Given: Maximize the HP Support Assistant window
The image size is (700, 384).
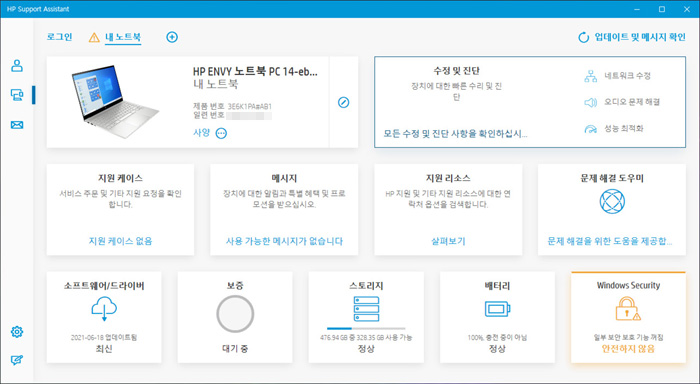Looking at the screenshot, I should pos(662,9).
